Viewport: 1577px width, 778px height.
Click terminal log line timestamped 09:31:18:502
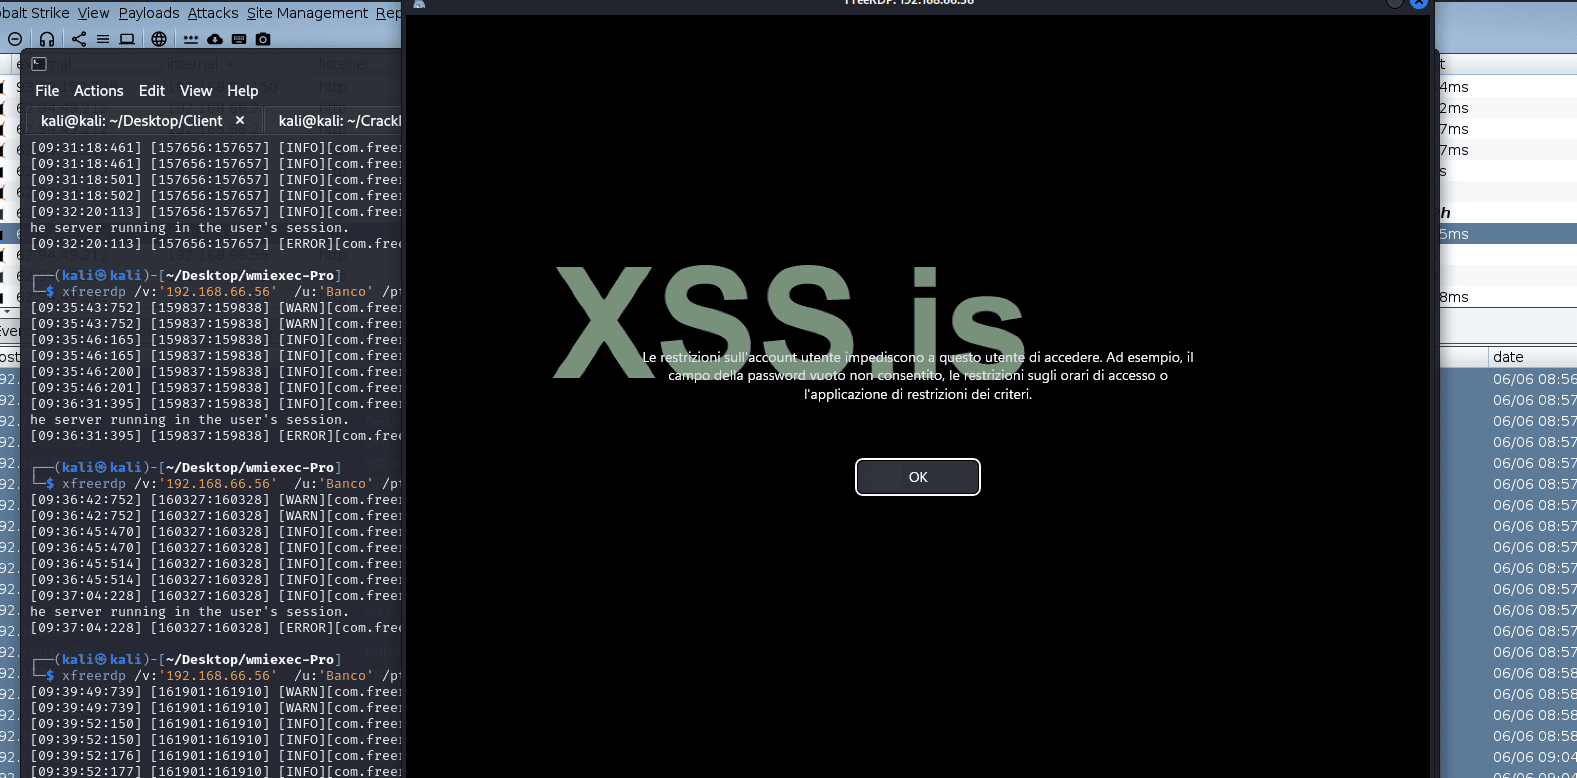[x=215, y=196]
